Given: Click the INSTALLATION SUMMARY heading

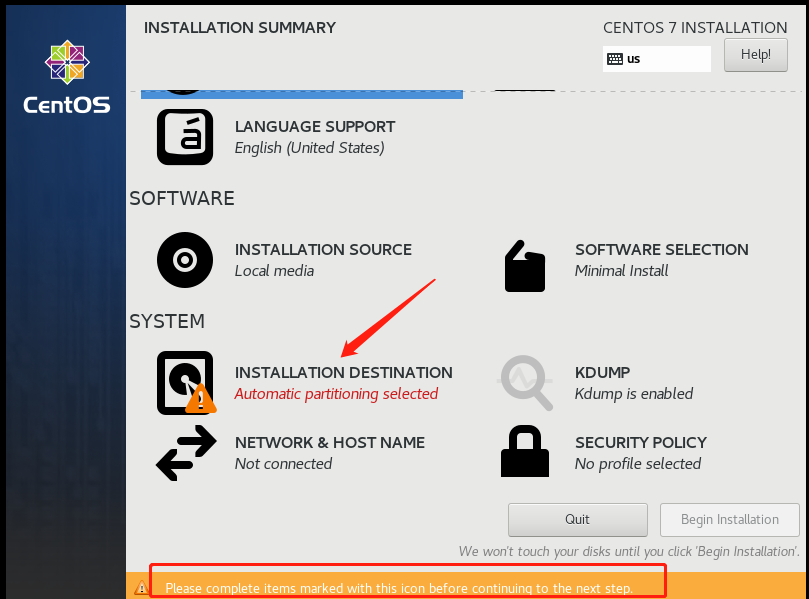Looking at the screenshot, I should point(240,28).
